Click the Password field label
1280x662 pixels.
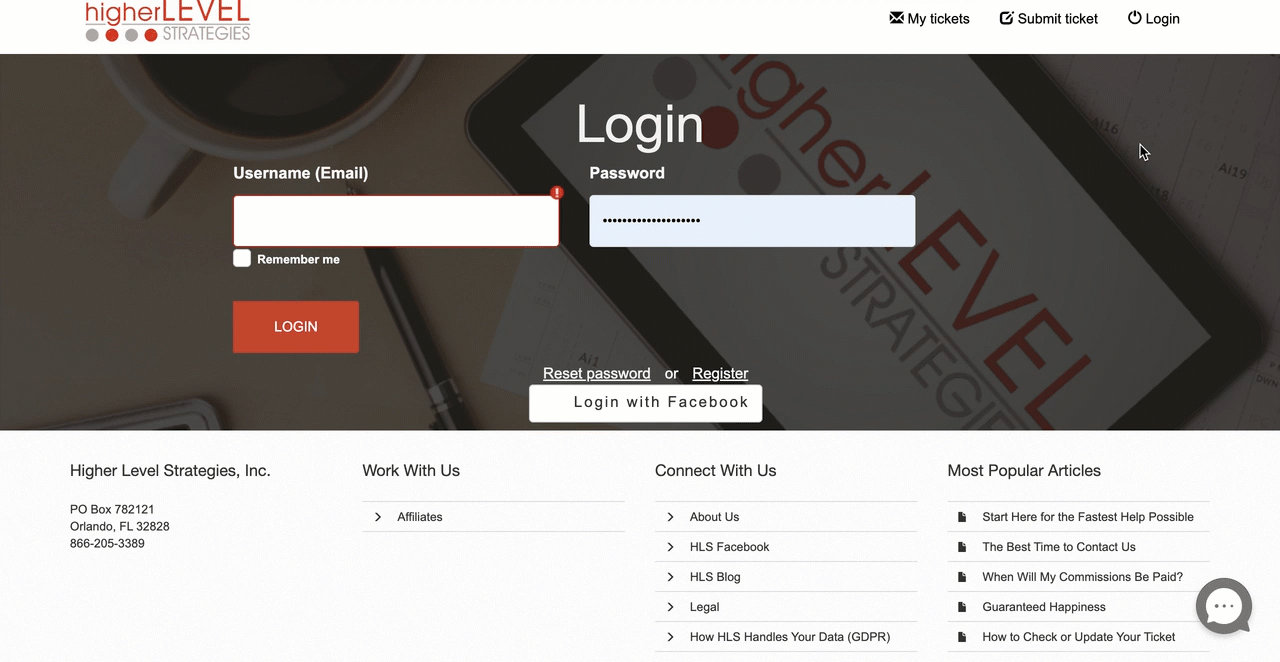[627, 173]
